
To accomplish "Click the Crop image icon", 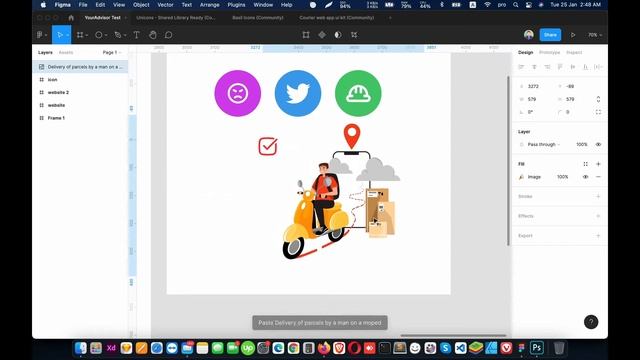I will pos(354,35).
